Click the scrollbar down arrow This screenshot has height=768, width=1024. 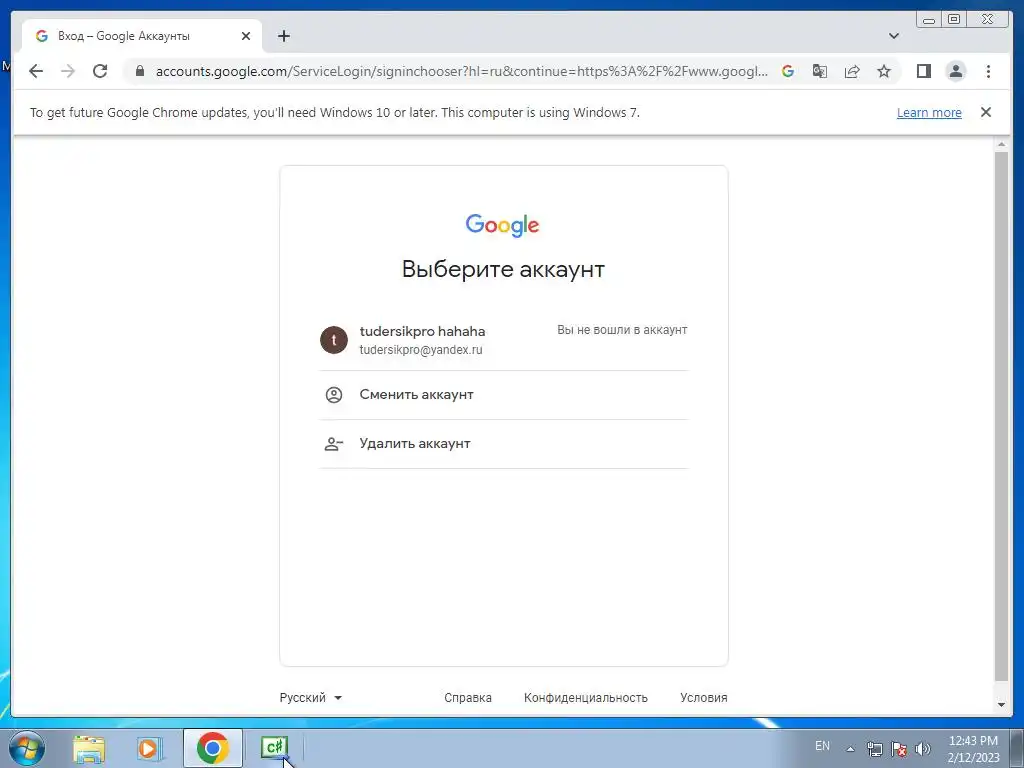1001,705
